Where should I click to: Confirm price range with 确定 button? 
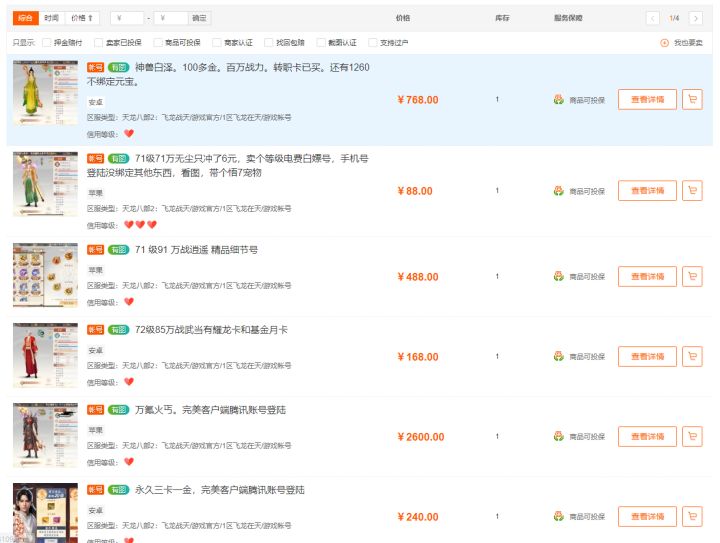[x=199, y=18]
